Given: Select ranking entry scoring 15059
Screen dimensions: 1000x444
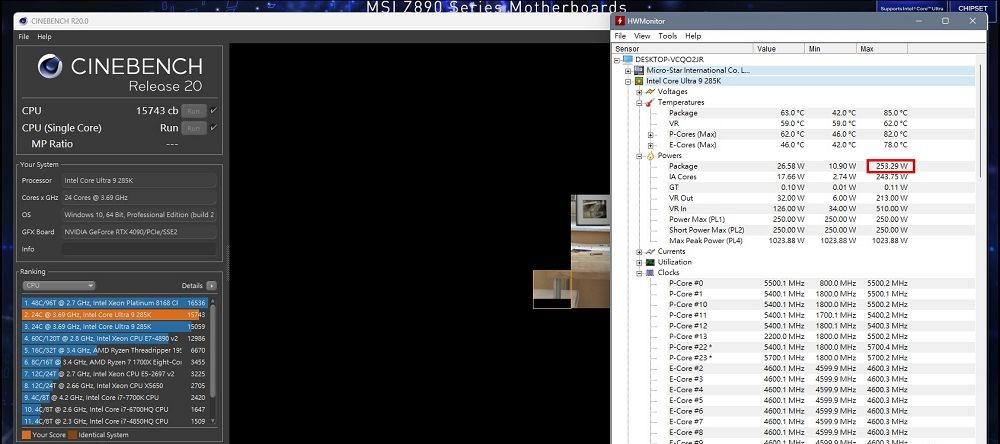Looking at the screenshot, I should 114,327.
